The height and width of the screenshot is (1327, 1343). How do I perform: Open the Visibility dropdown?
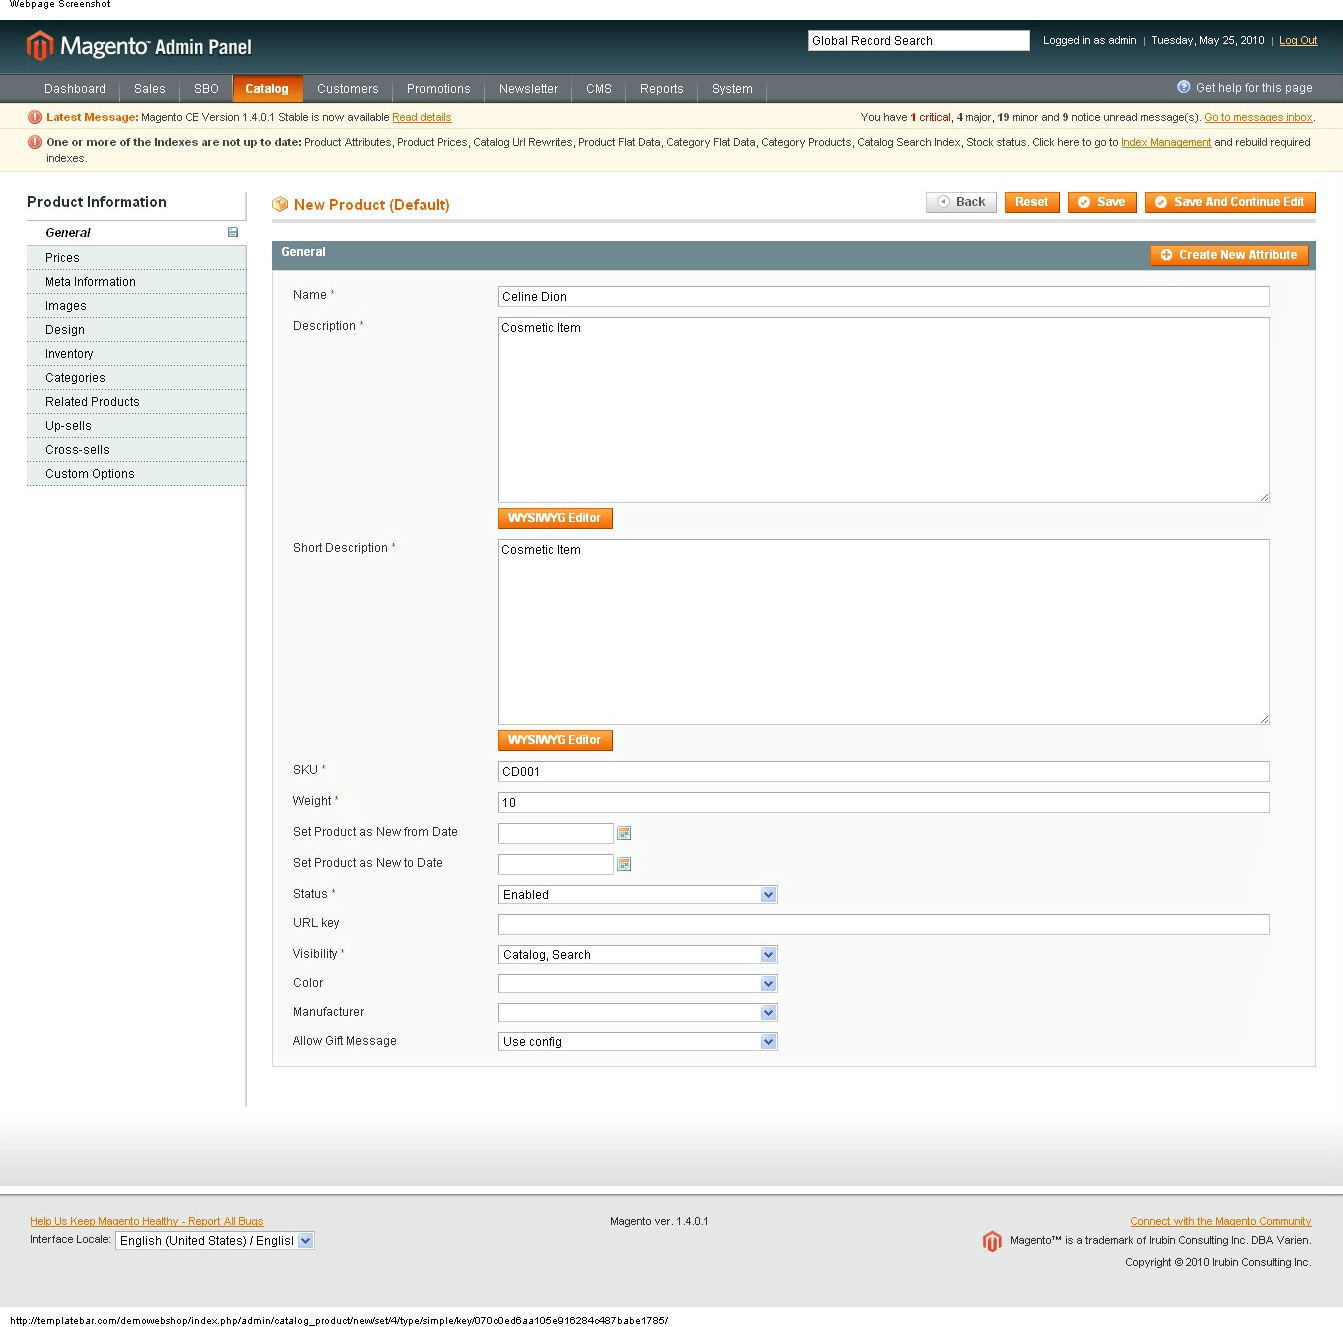click(x=768, y=954)
